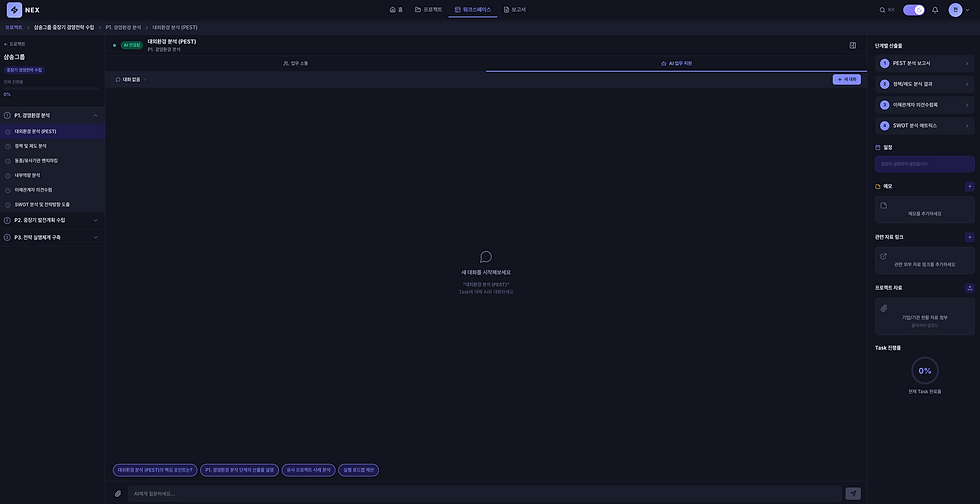Select the 동종/유사기관 벤치마킹 task
The height and width of the screenshot is (504, 980).
pos(52,161)
